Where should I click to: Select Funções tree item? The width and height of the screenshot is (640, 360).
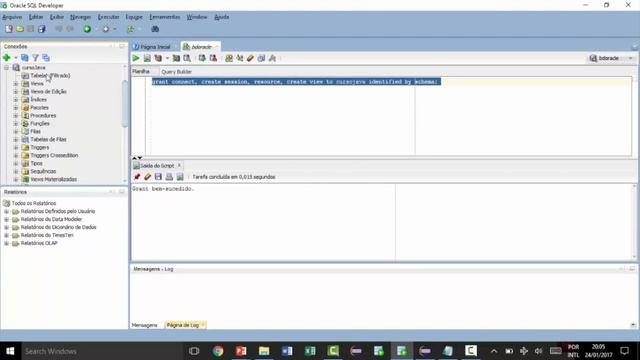(x=40, y=123)
